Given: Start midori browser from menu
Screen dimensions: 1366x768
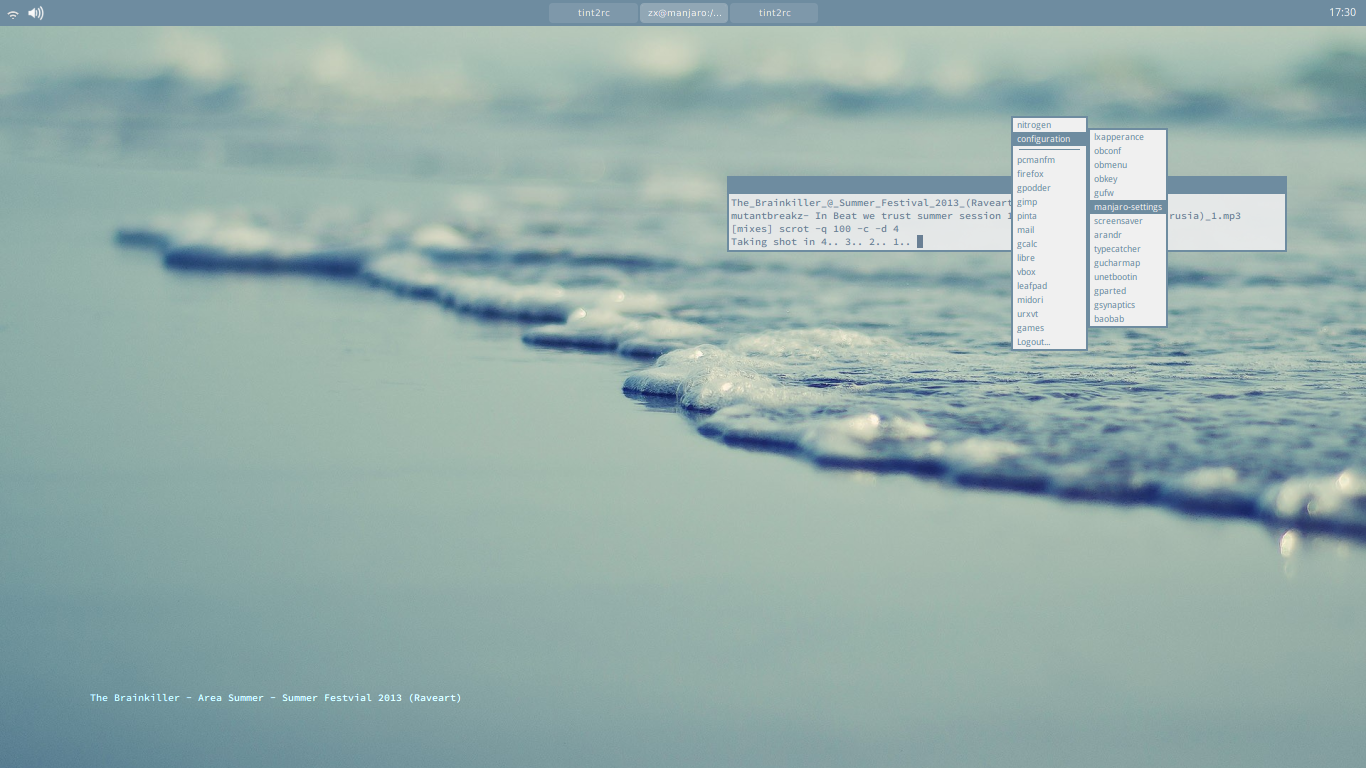Looking at the screenshot, I should click(x=1049, y=300).
